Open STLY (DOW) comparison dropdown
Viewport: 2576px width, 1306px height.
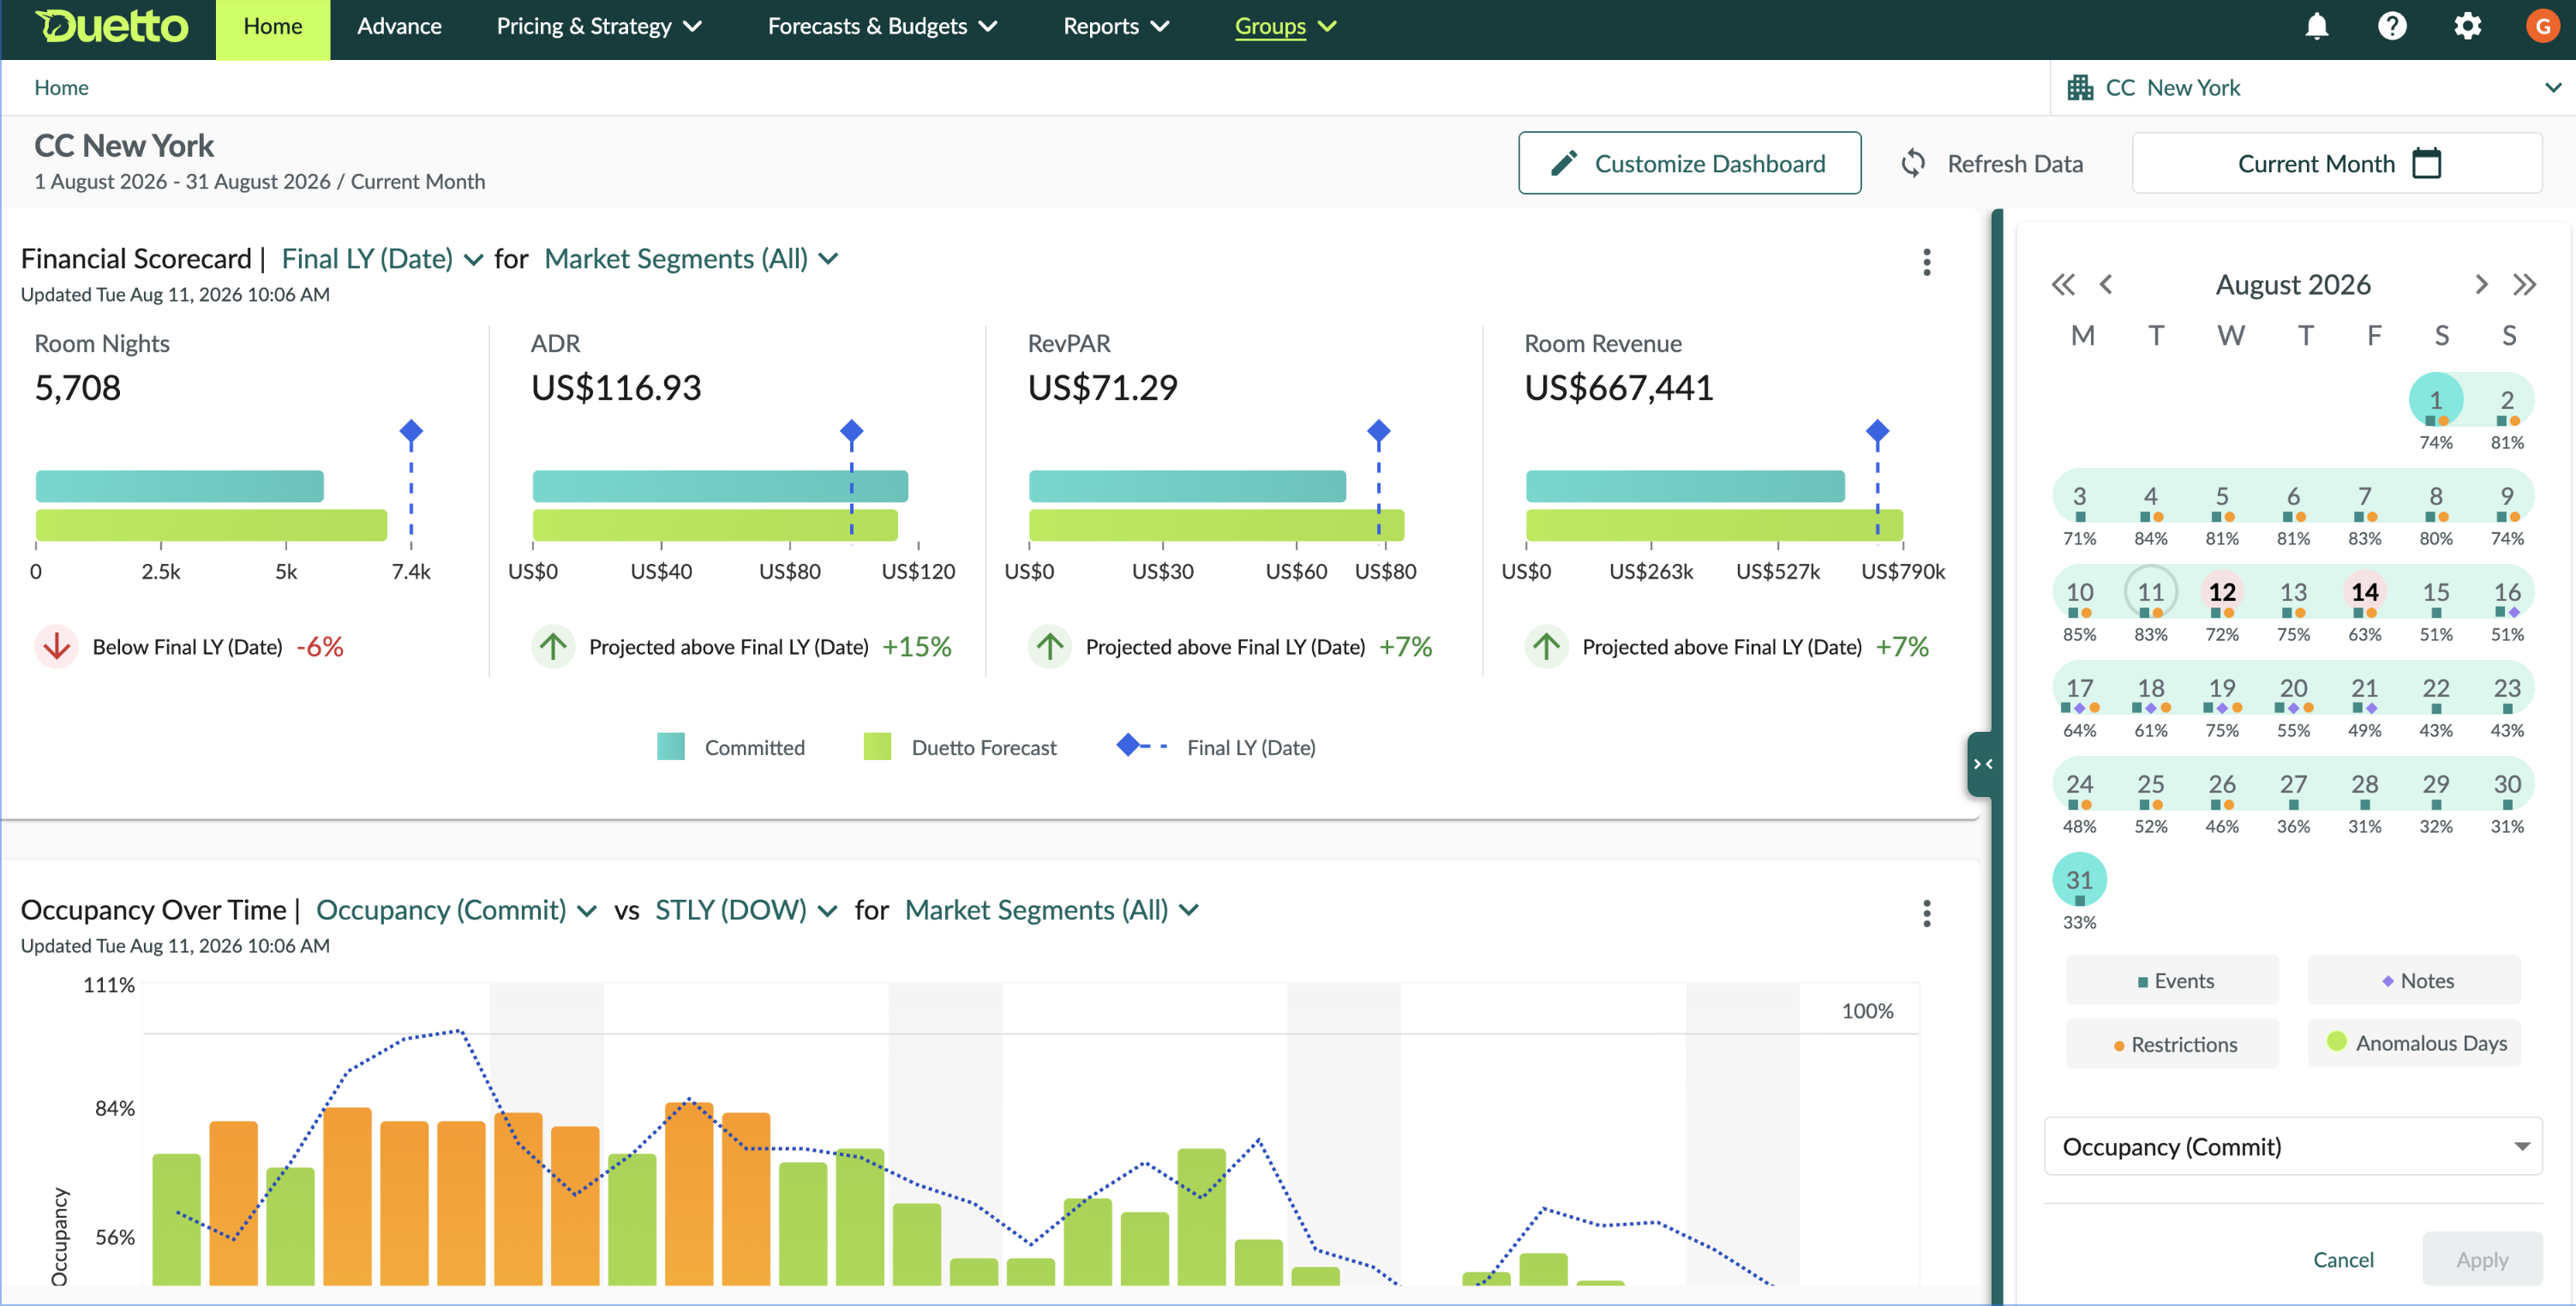point(745,910)
